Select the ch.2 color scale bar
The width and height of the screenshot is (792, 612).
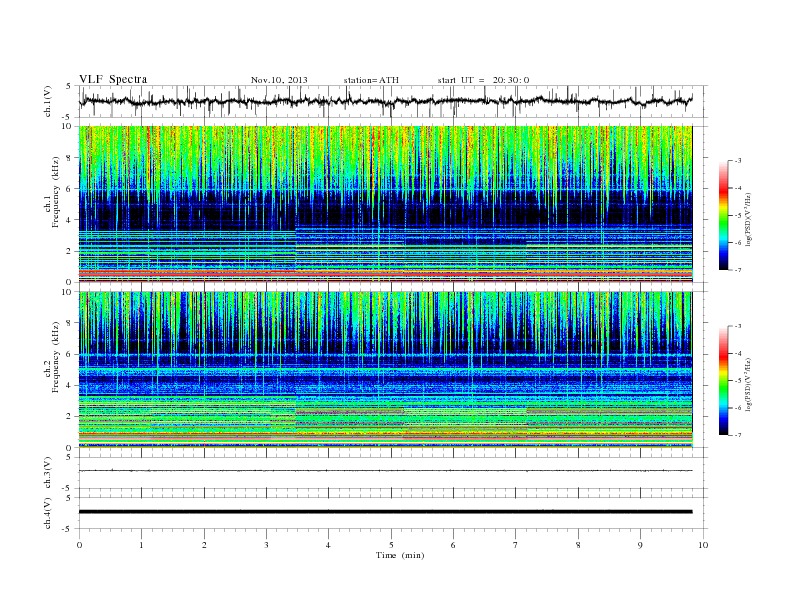point(723,380)
